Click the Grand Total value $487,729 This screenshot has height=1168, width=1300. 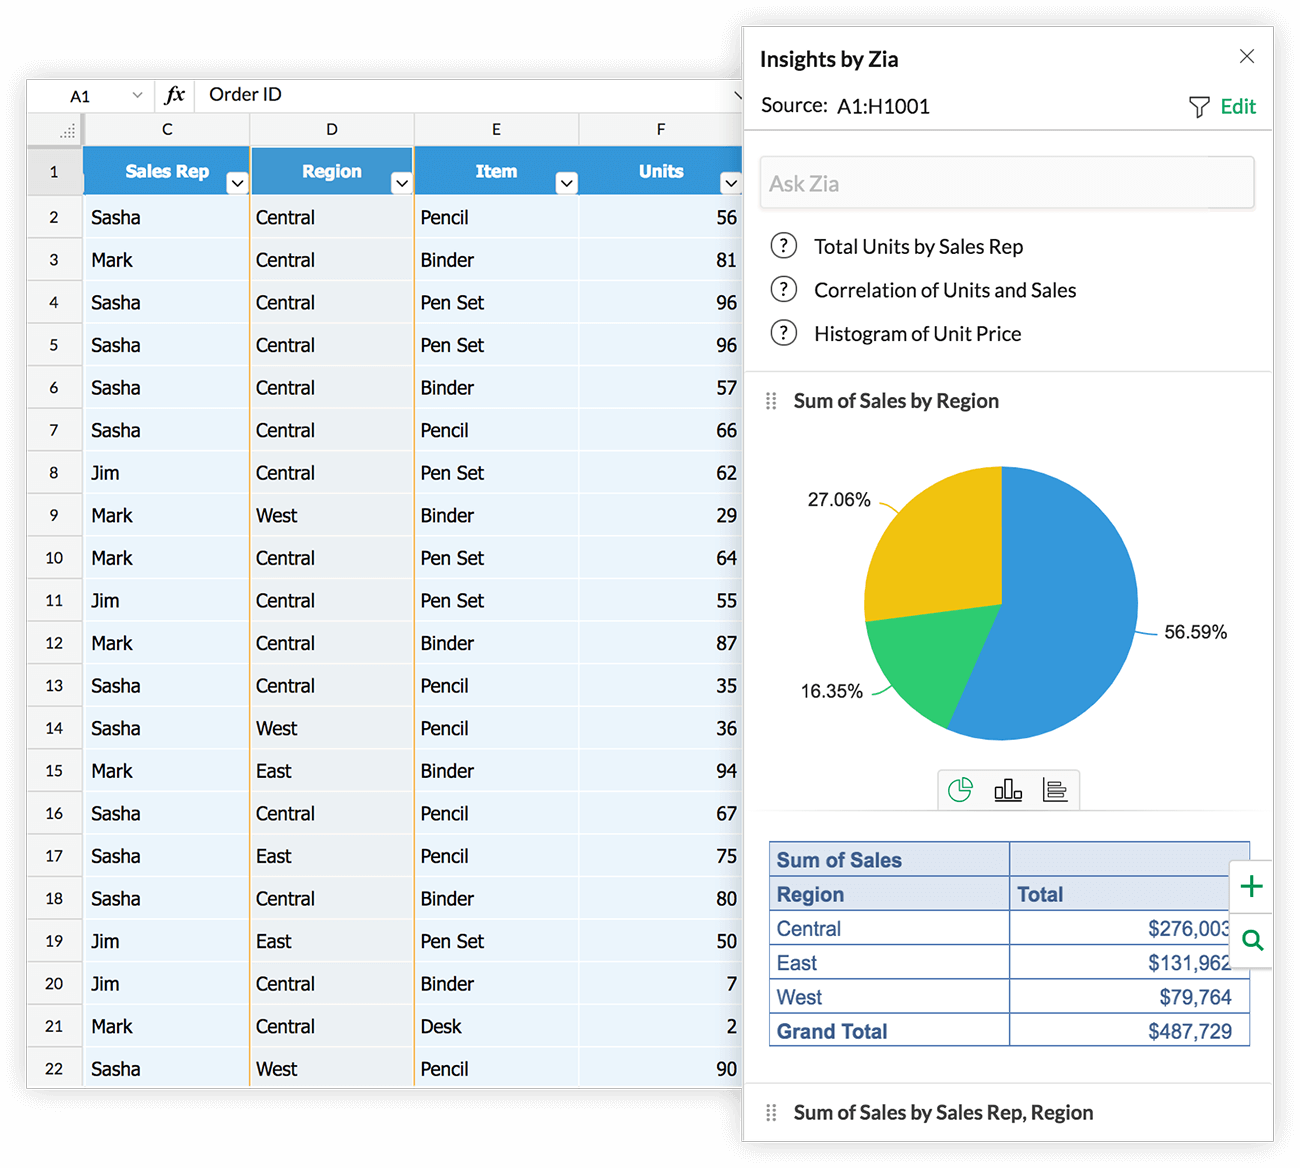tap(1190, 1031)
